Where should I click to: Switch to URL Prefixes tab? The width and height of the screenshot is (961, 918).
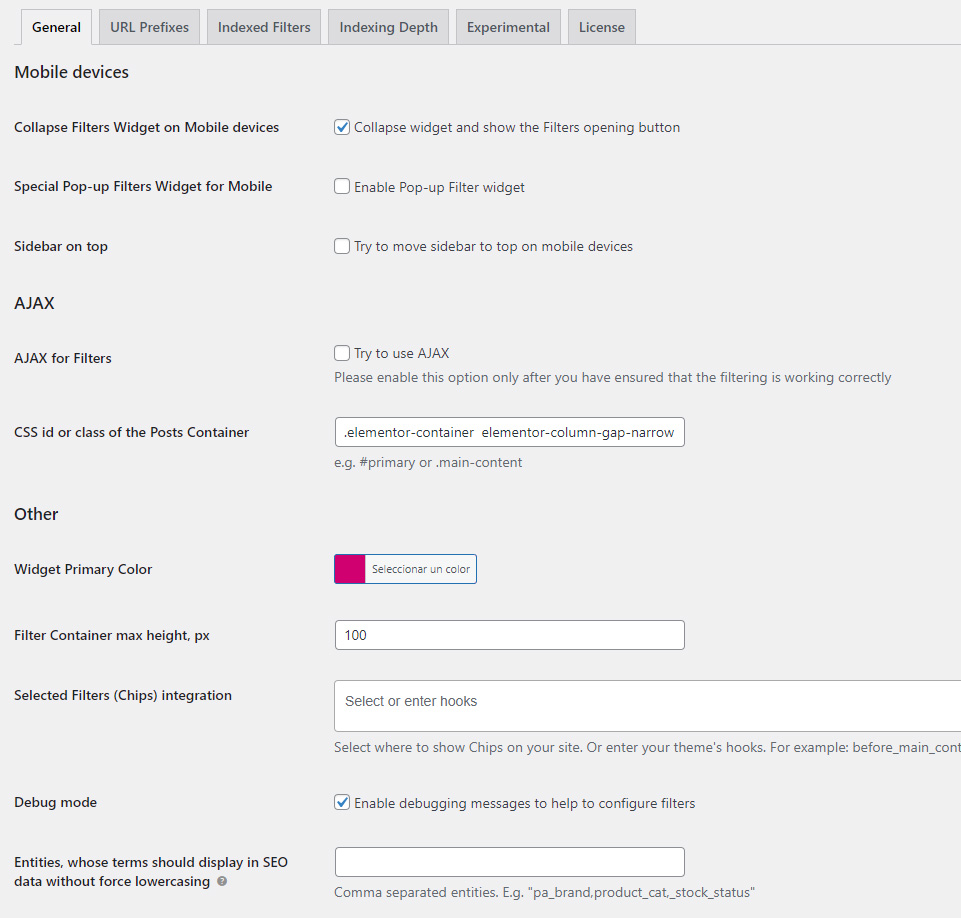pyautogui.click(x=150, y=27)
